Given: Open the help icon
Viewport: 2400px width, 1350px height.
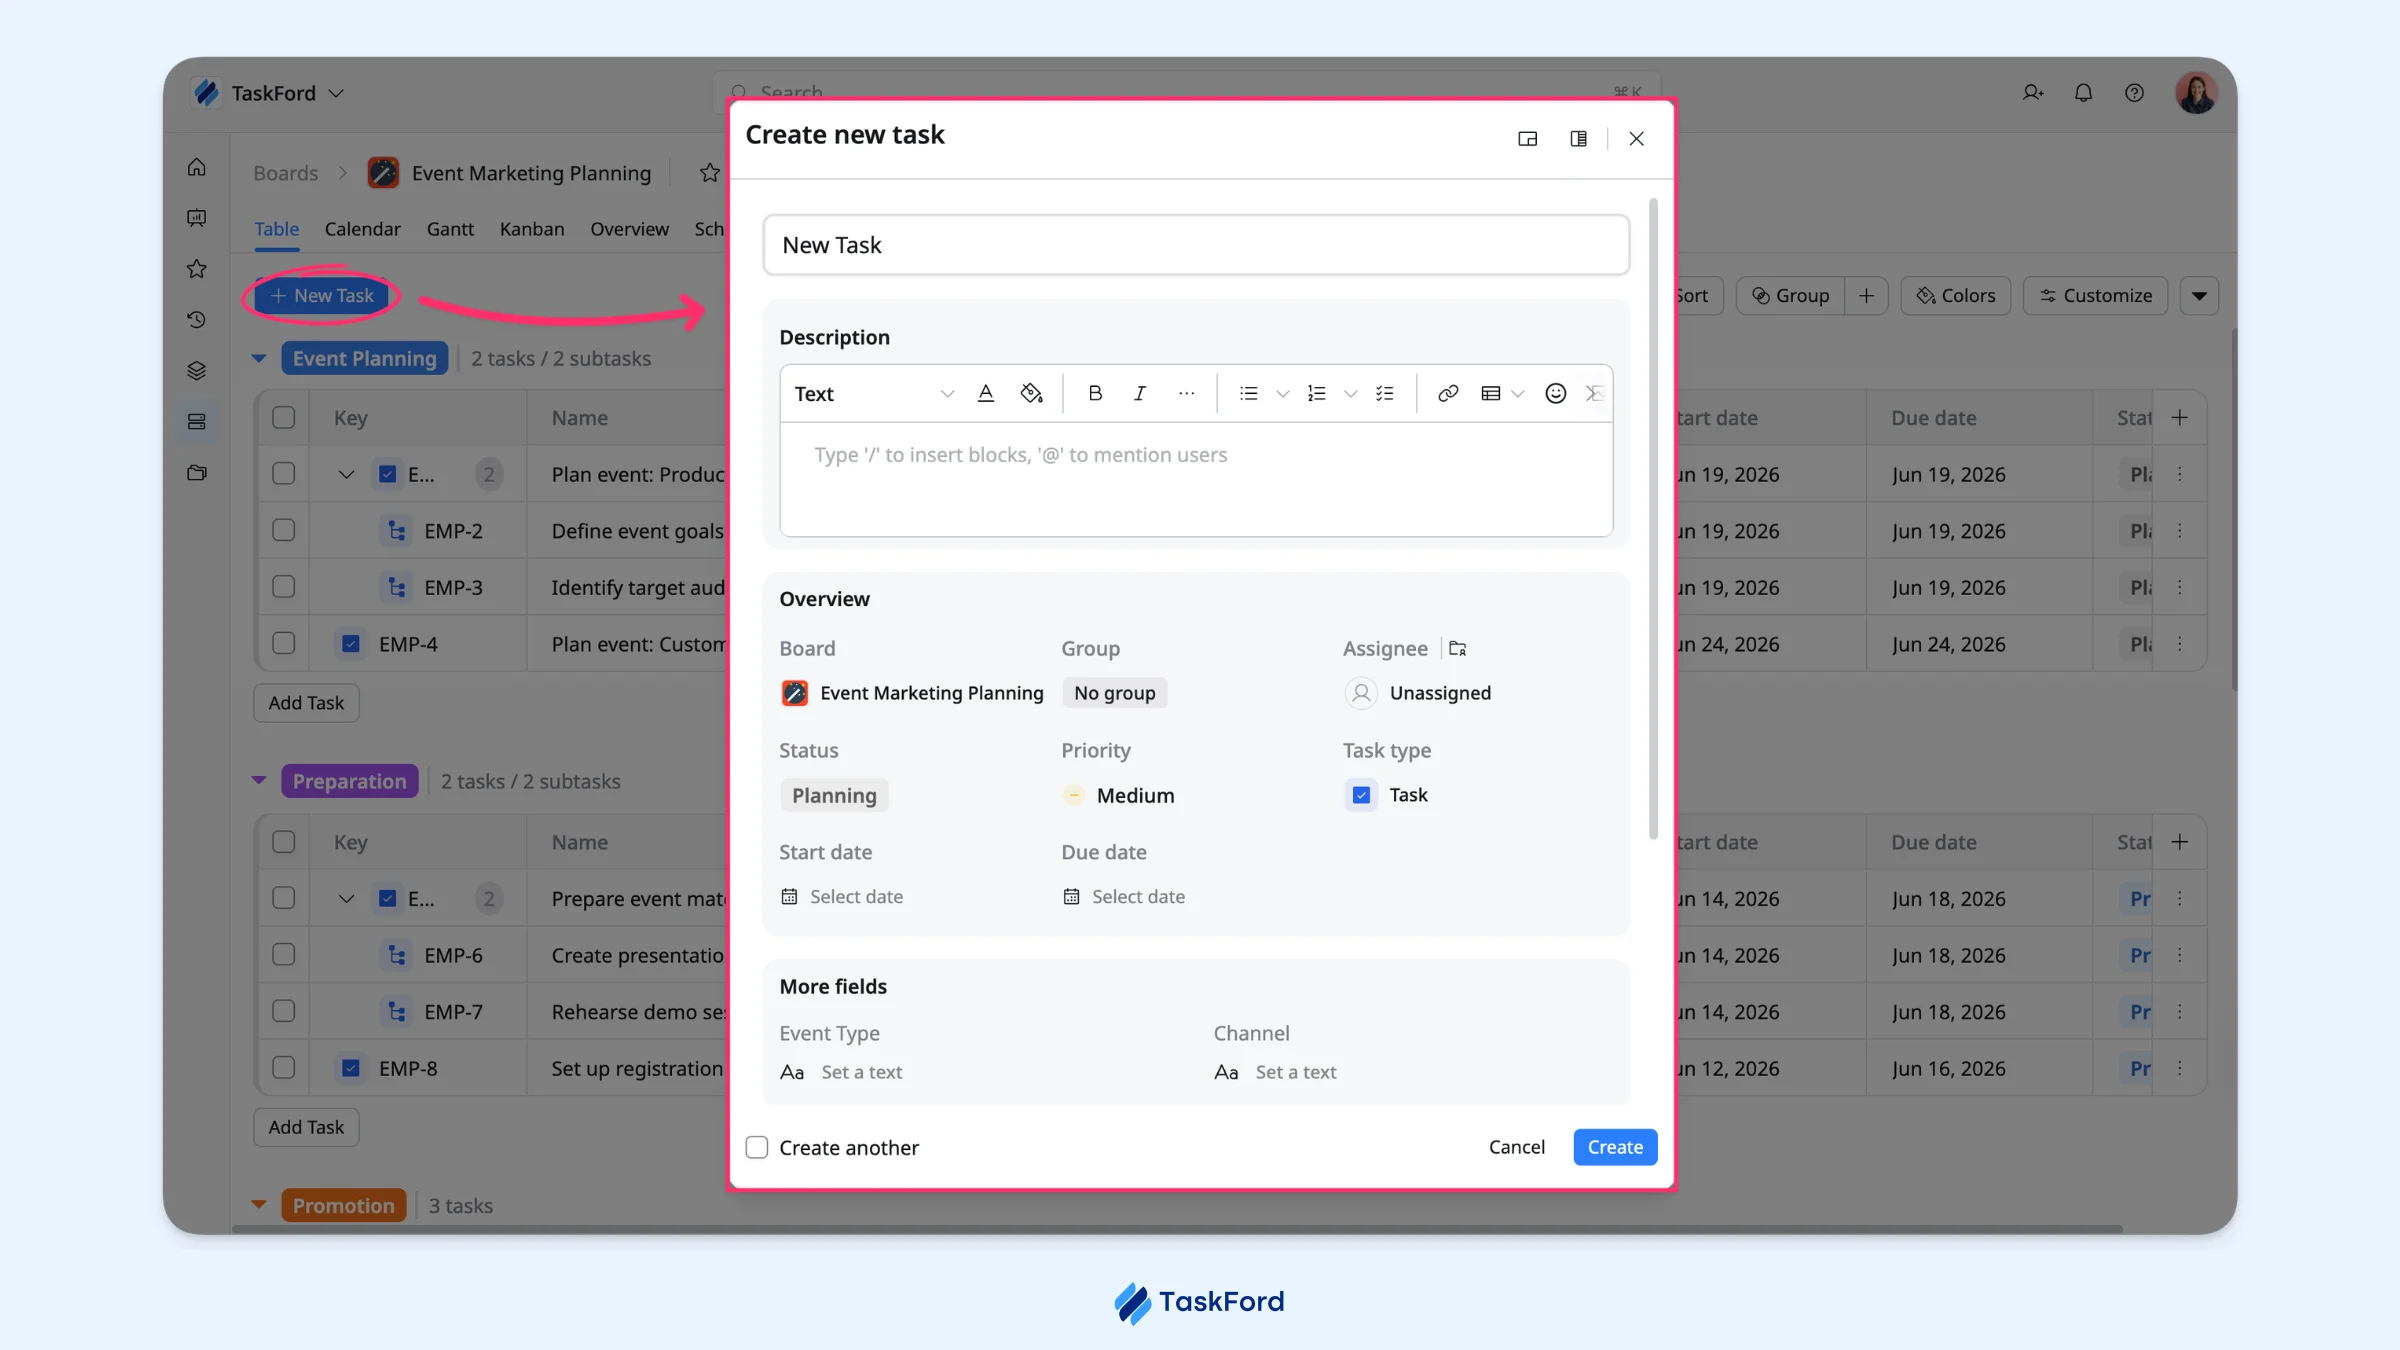Looking at the screenshot, I should click(2134, 93).
